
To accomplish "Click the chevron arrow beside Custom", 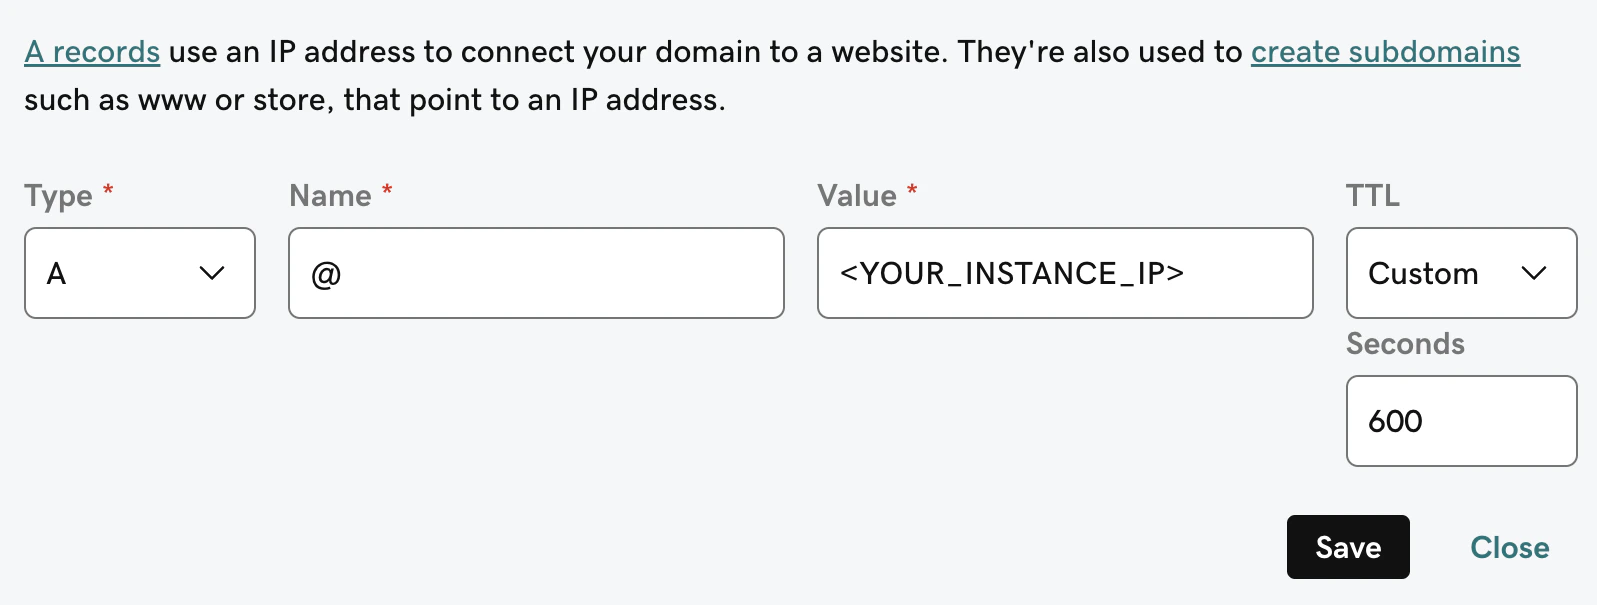I will click(1535, 273).
